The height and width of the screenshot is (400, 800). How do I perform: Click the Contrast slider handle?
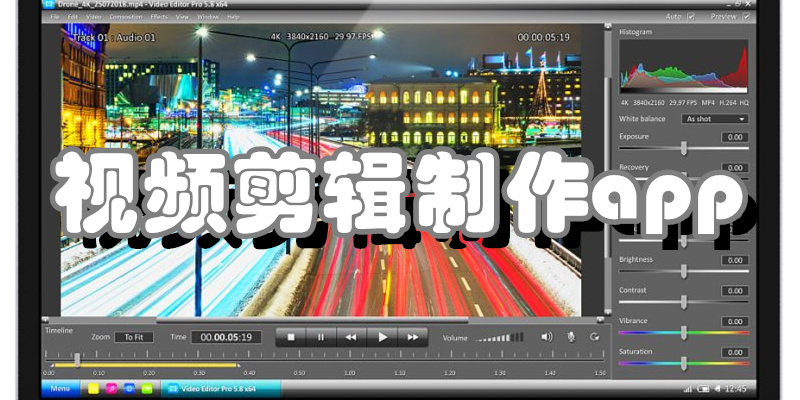point(684,302)
